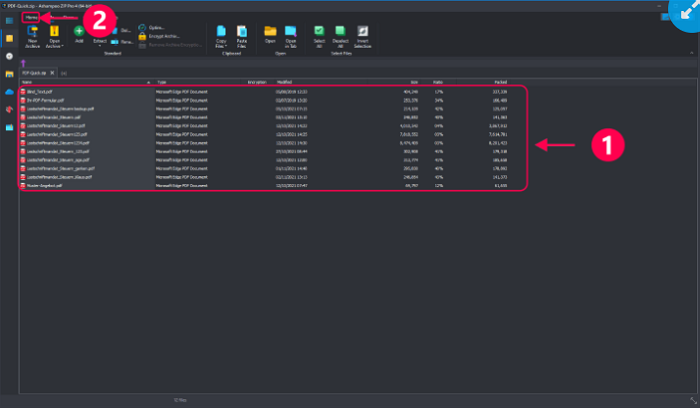Click the Type cell of the Muster-Angebot.pdf row
The image size is (700, 408).
point(181,186)
